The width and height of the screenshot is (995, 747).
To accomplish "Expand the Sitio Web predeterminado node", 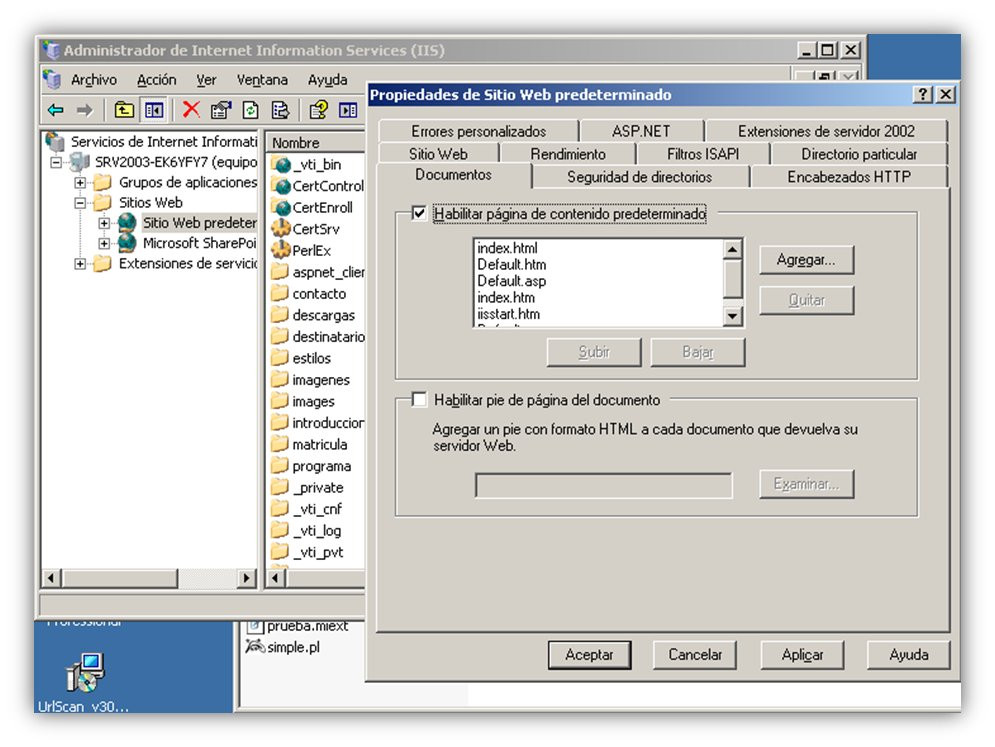I will [104, 223].
